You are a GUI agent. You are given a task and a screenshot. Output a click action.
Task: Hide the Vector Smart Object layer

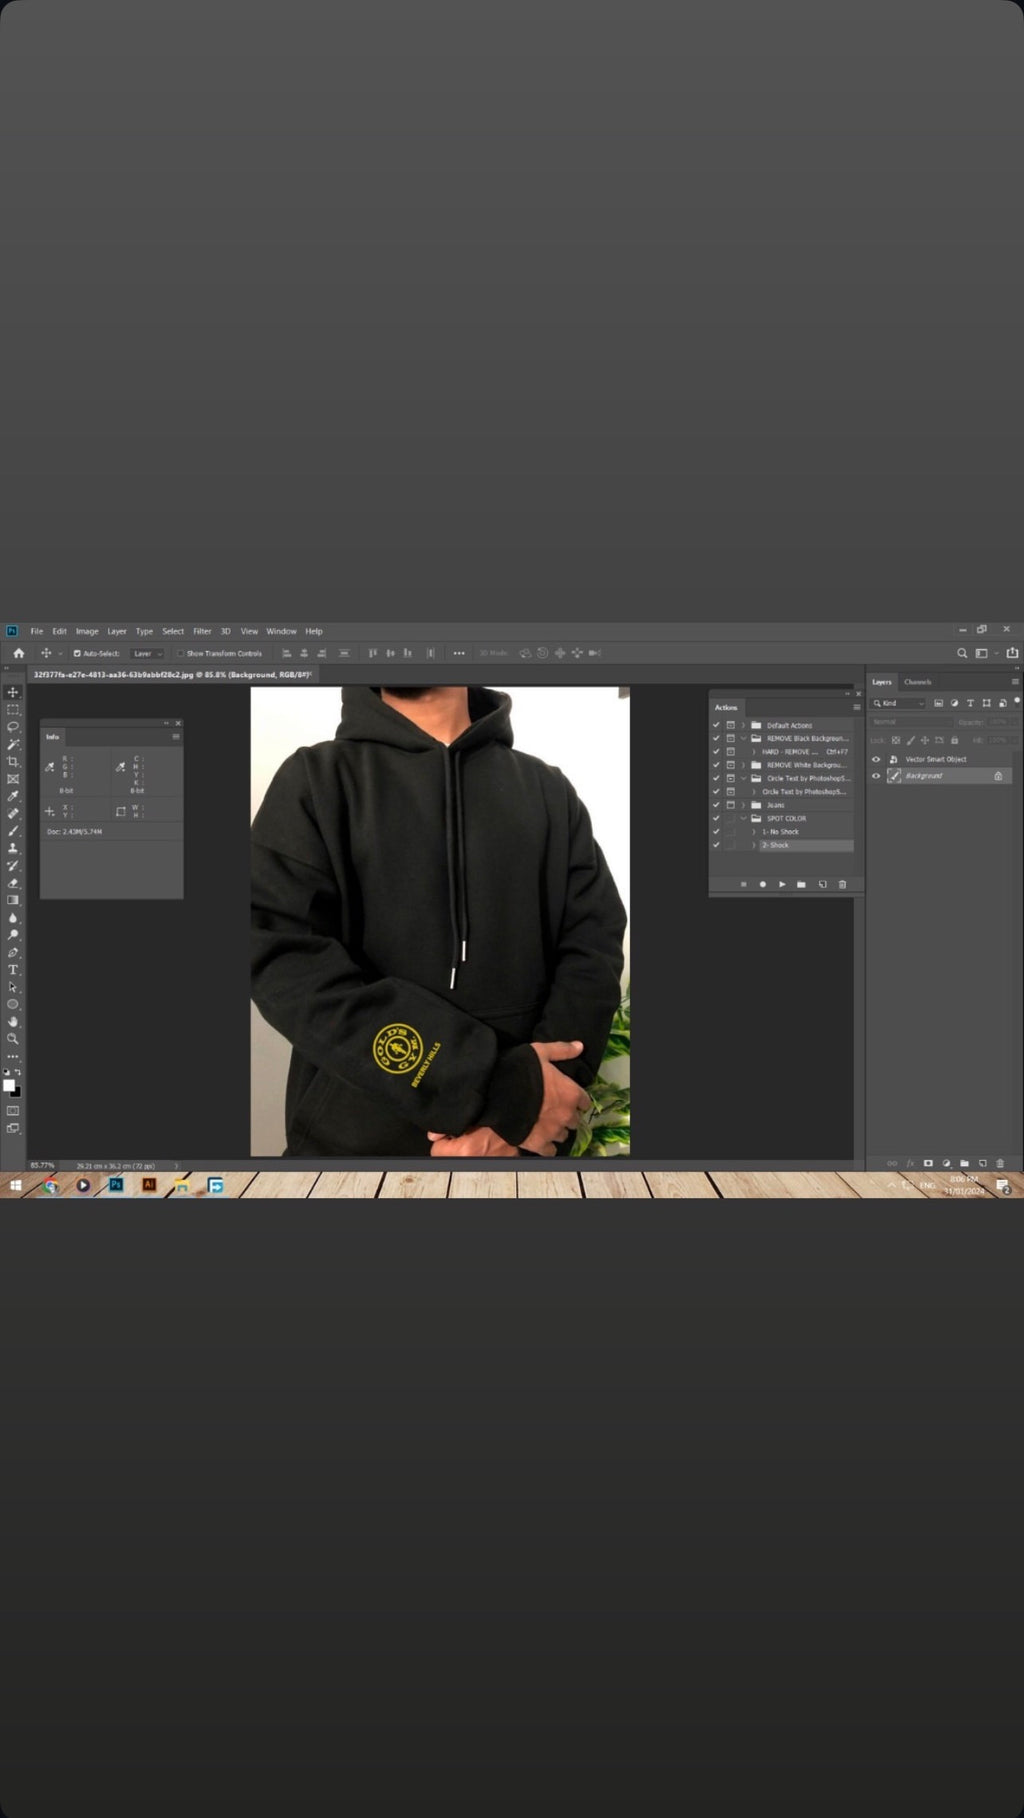click(x=876, y=759)
